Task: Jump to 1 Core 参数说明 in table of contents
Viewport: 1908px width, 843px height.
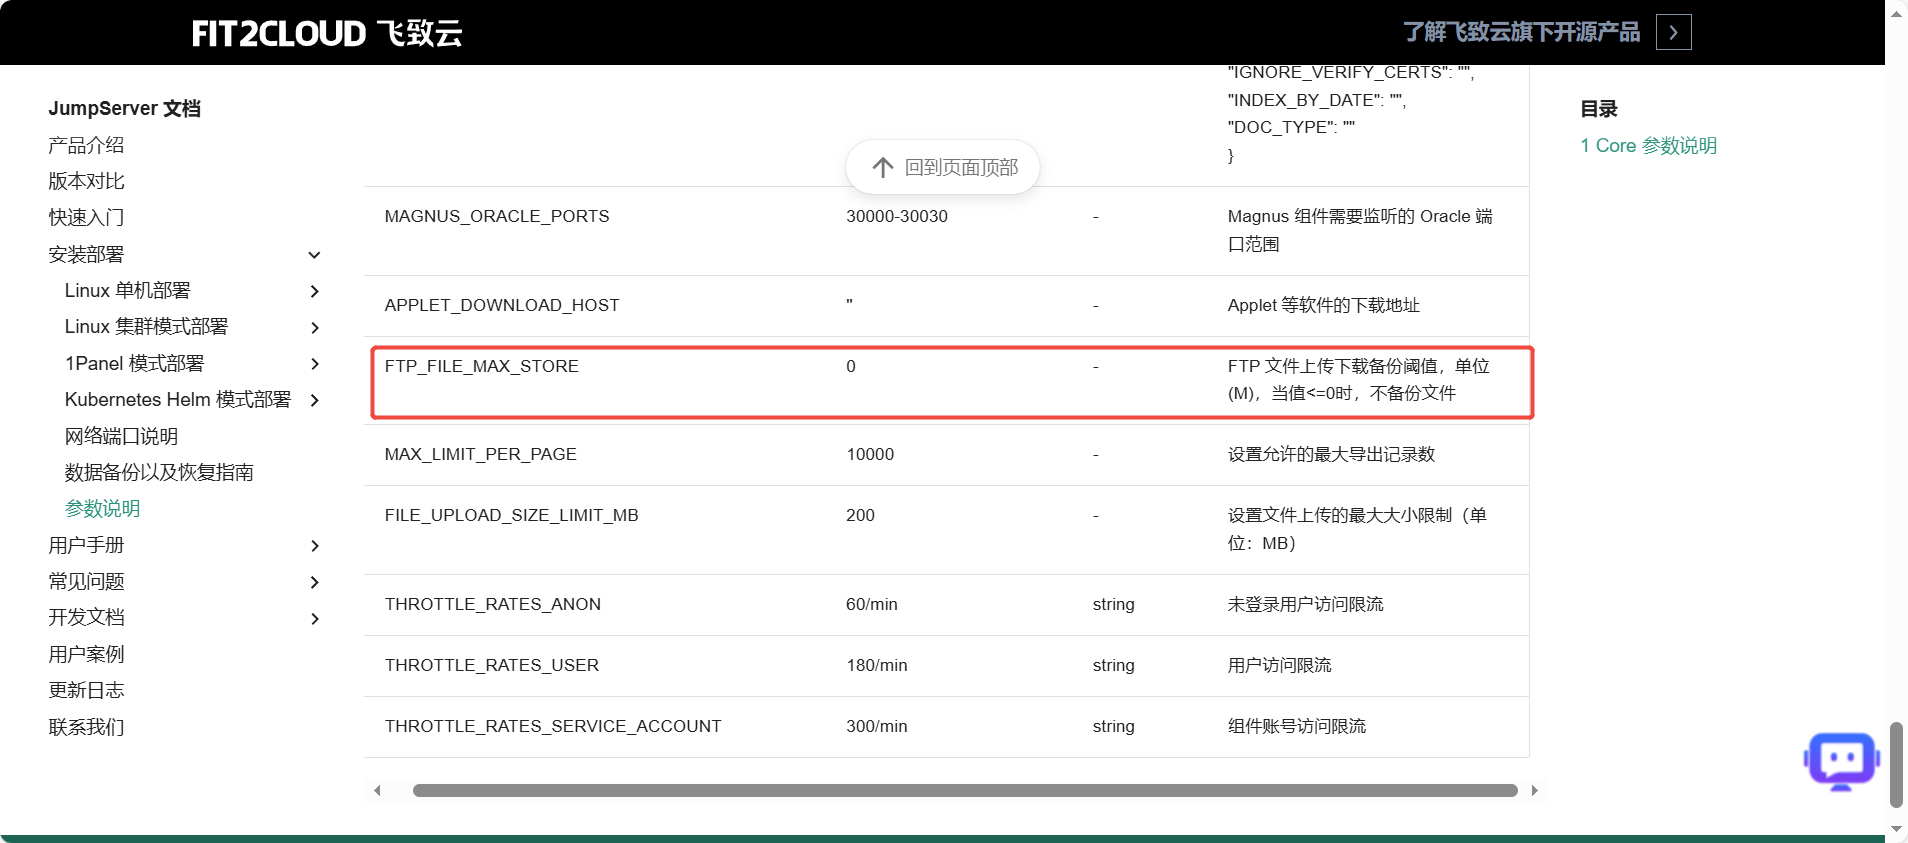Action: click(x=1648, y=145)
